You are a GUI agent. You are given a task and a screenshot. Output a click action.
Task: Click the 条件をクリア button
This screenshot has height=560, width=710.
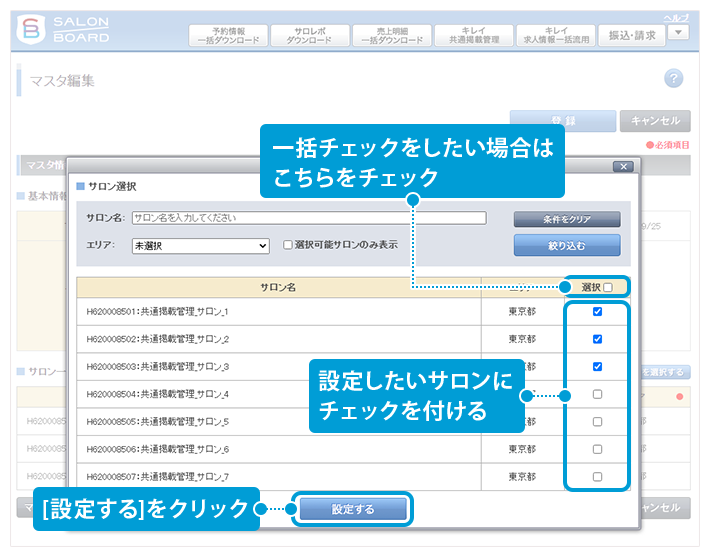tap(567, 219)
